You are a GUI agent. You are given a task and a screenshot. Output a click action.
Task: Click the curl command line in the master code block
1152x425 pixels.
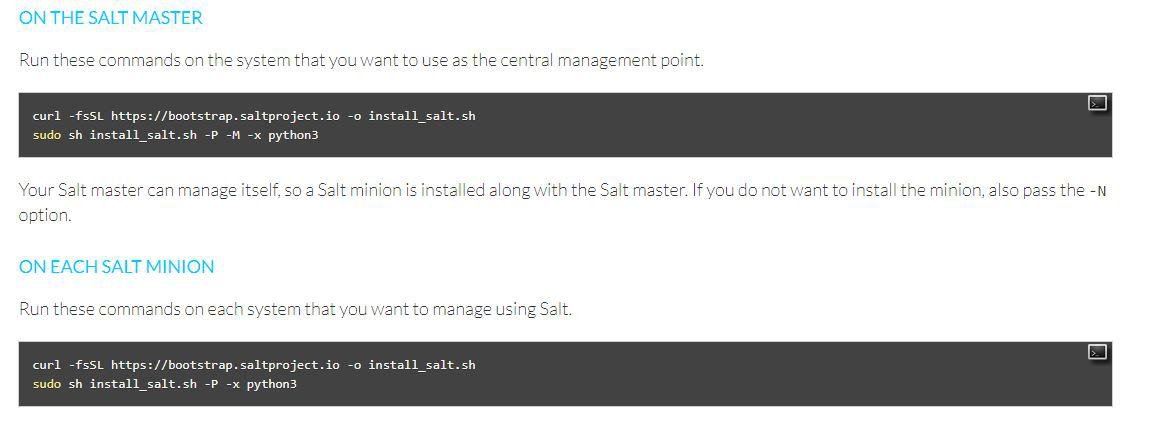(x=253, y=116)
